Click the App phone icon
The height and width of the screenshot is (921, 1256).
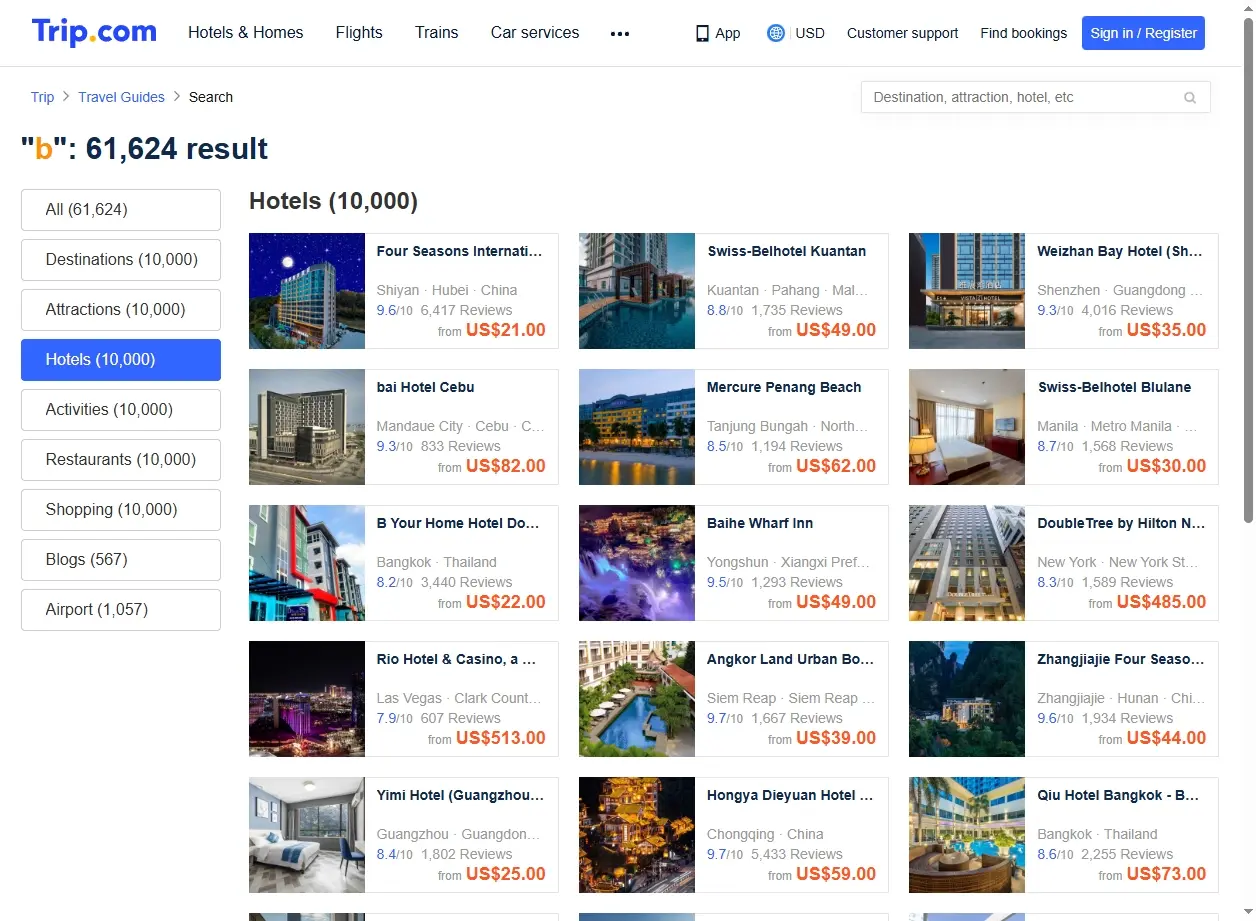pyautogui.click(x=702, y=33)
